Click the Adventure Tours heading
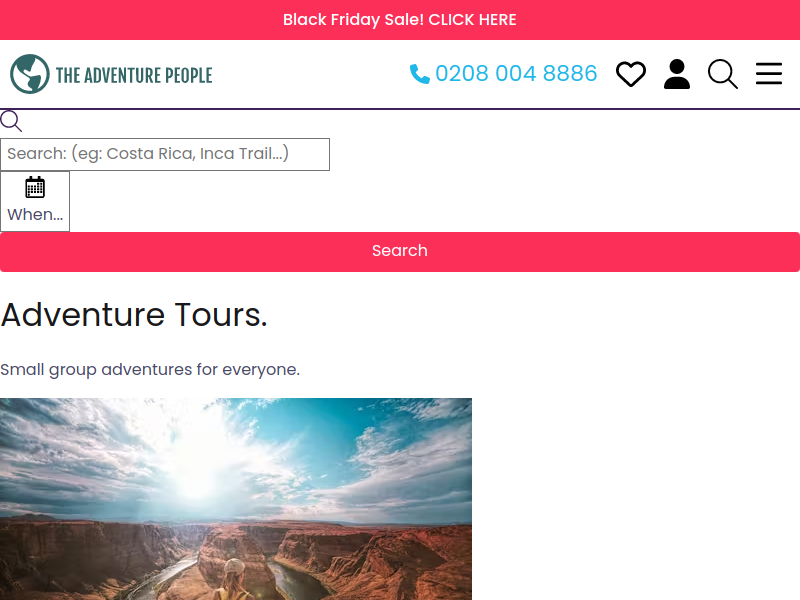The width and height of the screenshot is (800, 600). [134, 315]
